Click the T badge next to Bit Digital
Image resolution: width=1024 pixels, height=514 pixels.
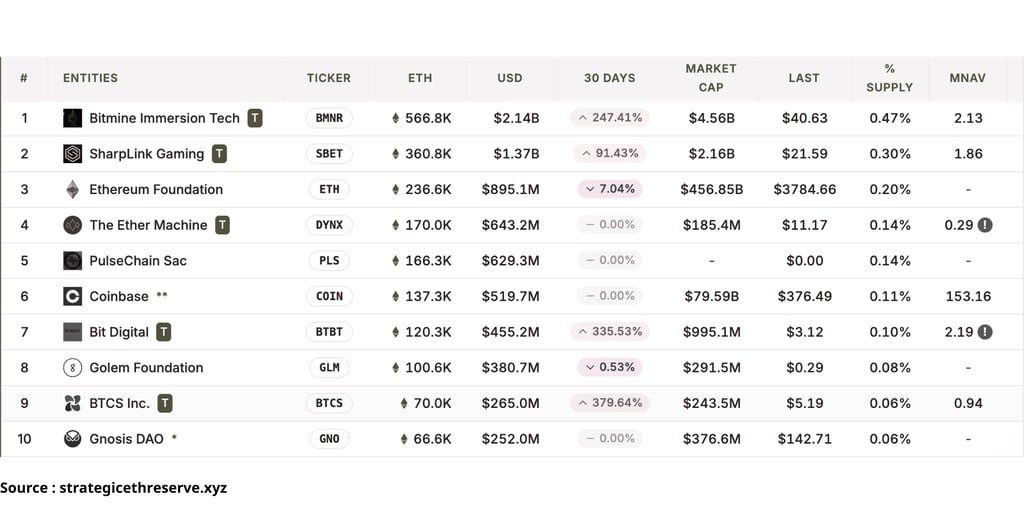coord(164,332)
